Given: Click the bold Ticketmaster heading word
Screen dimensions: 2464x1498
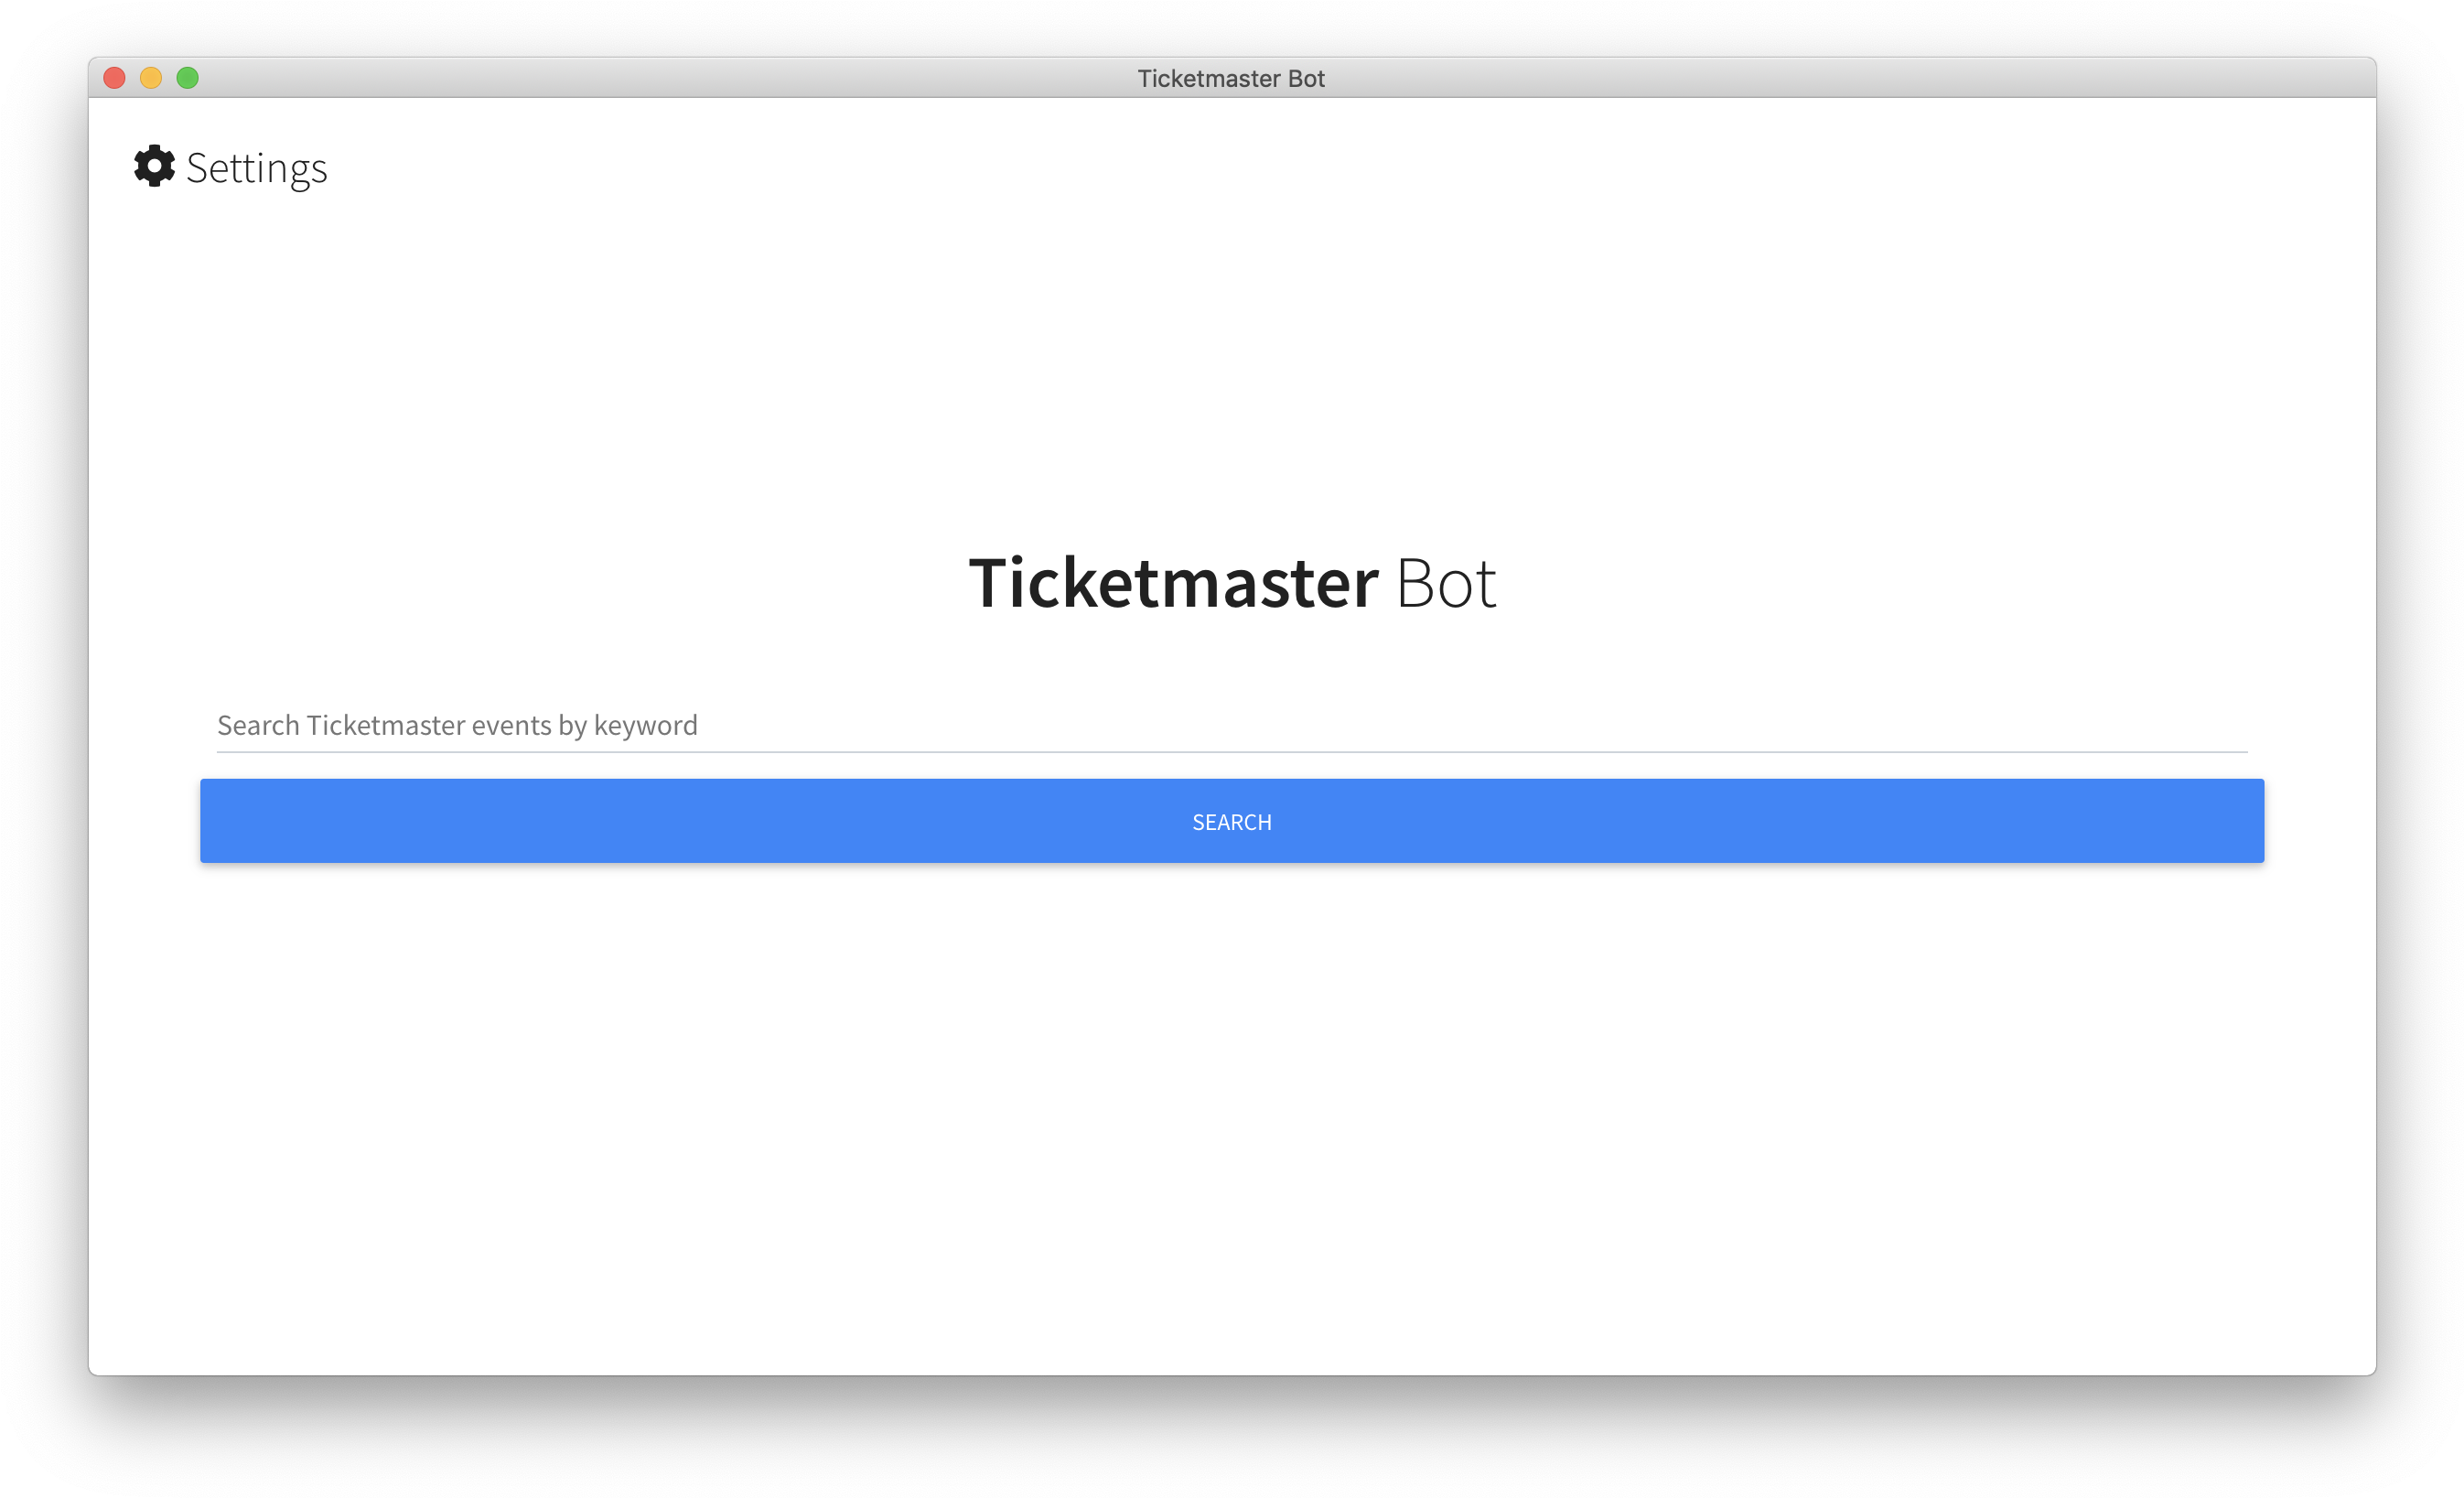Looking at the screenshot, I should click(x=1173, y=582).
